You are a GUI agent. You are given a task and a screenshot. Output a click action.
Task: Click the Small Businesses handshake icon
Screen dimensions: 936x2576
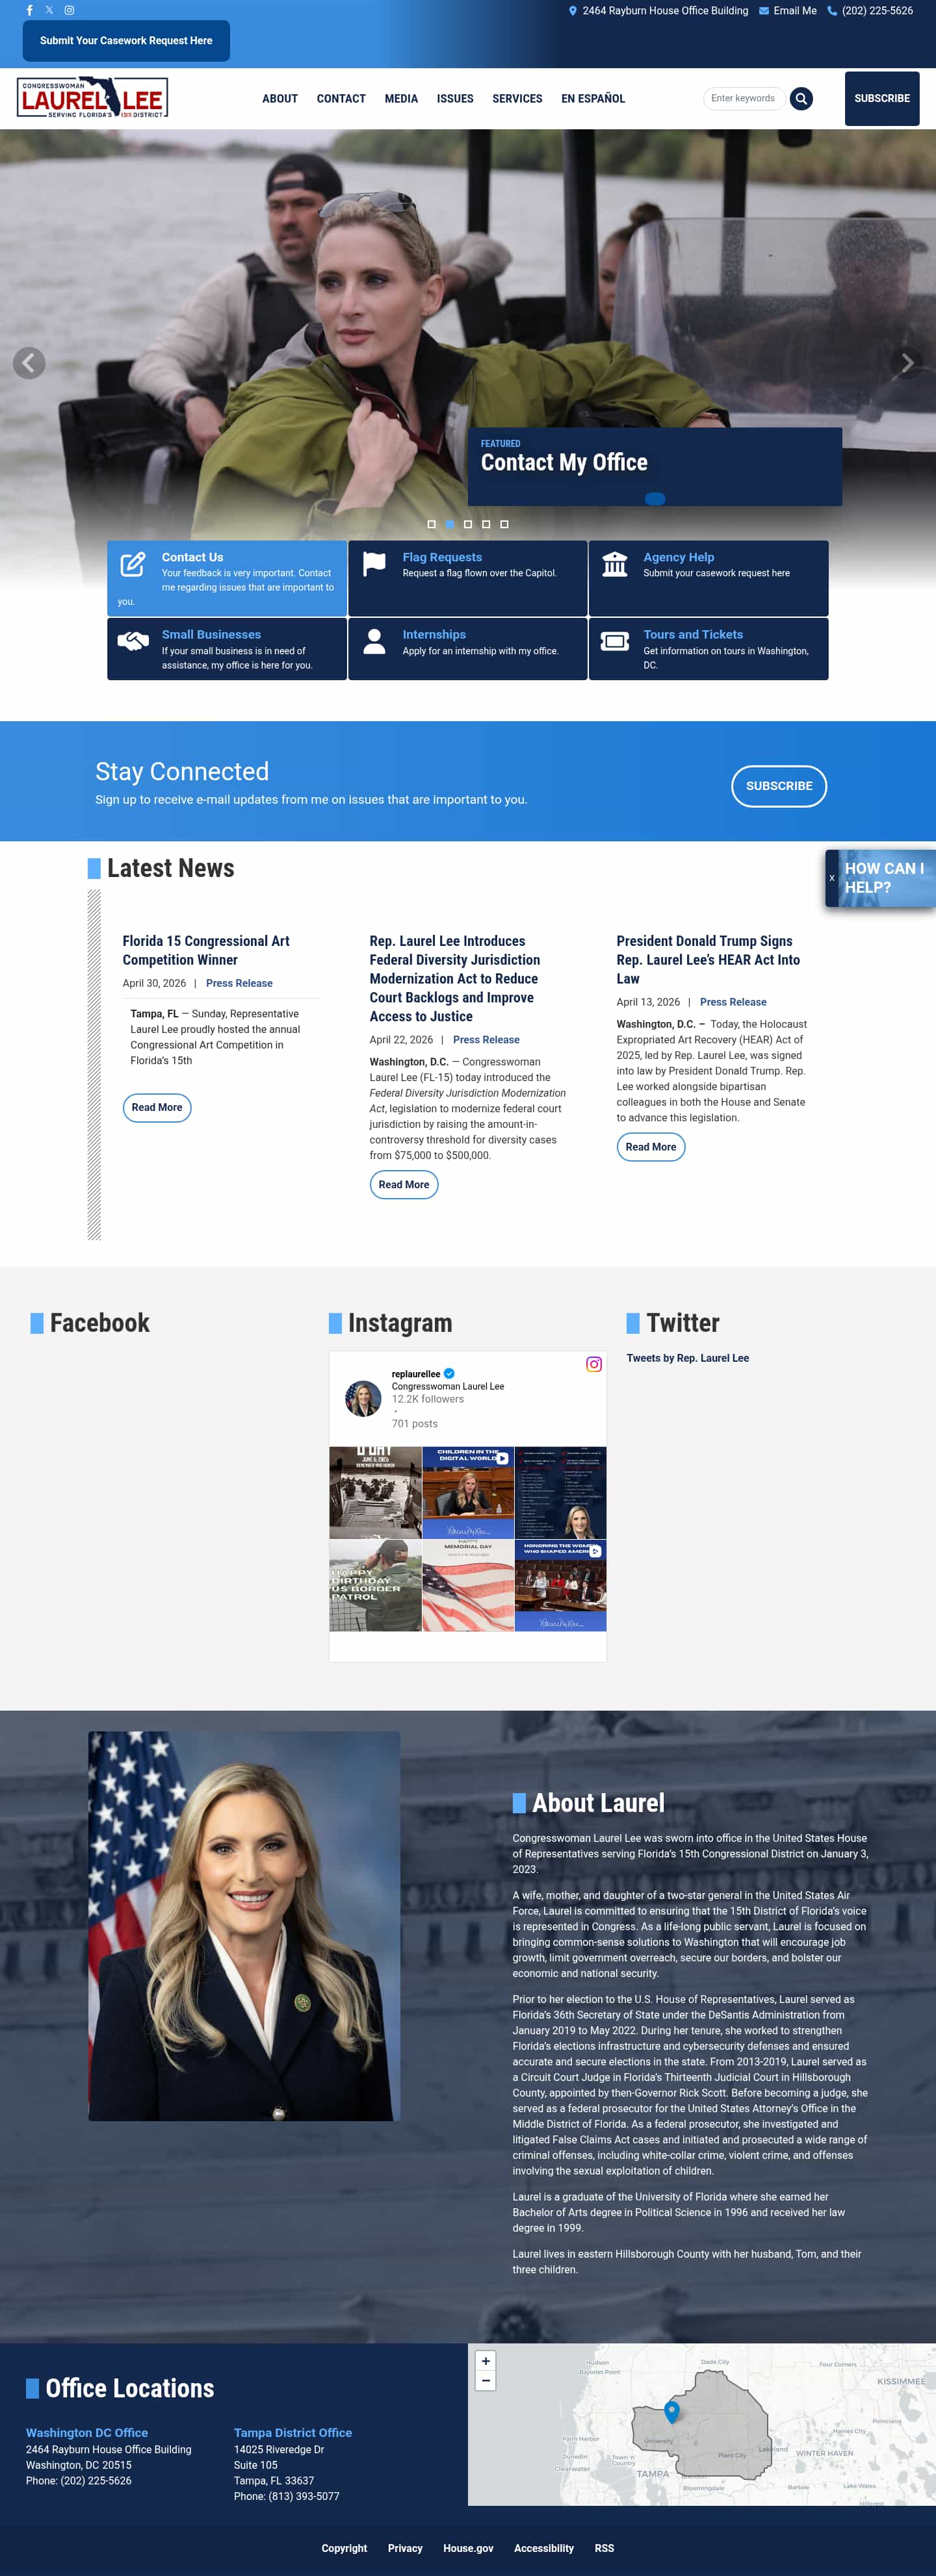tap(133, 641)
